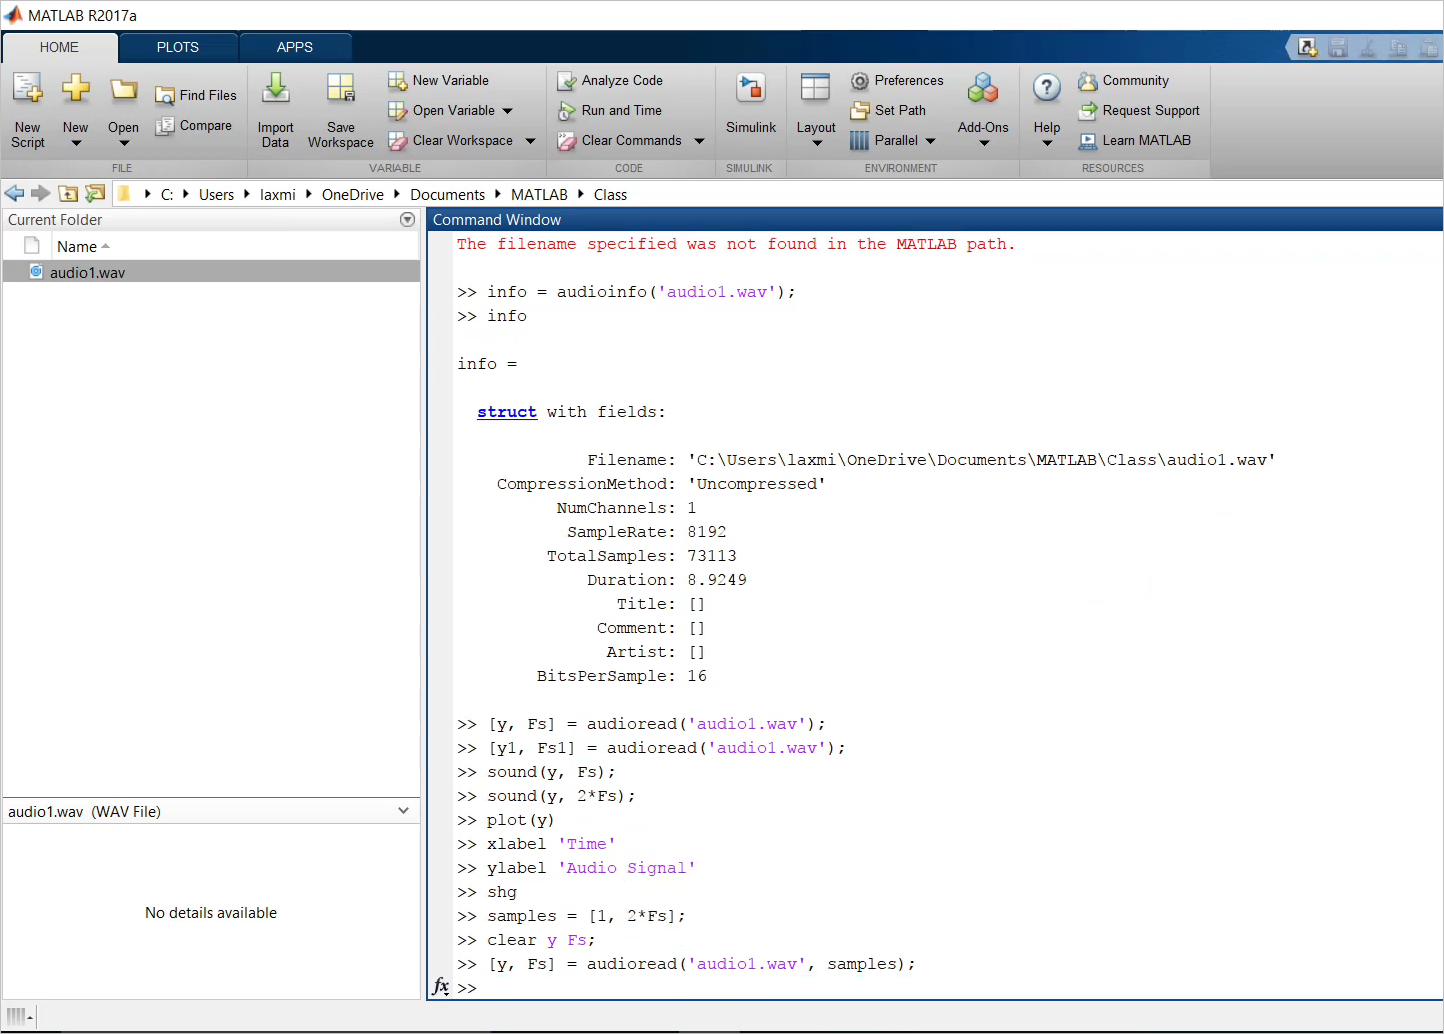Viewport: 1444px width, 1034px height.
Task: Click the Analyze Code button
Action: (x=610, y=80)
